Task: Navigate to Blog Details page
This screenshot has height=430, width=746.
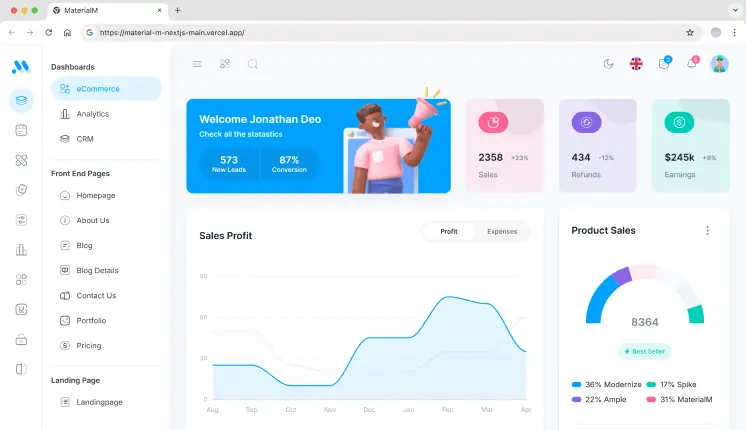Action: [97, 270]
